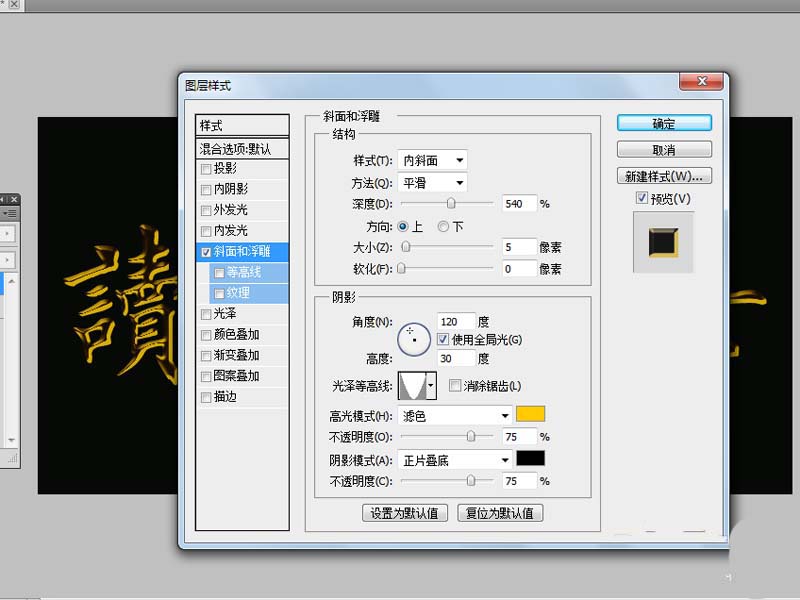This screenshot has height=600, width=800.
Task: Enable the 渐变叠加 checkbox
Action: pyautogui.click(x=206, y=356)
